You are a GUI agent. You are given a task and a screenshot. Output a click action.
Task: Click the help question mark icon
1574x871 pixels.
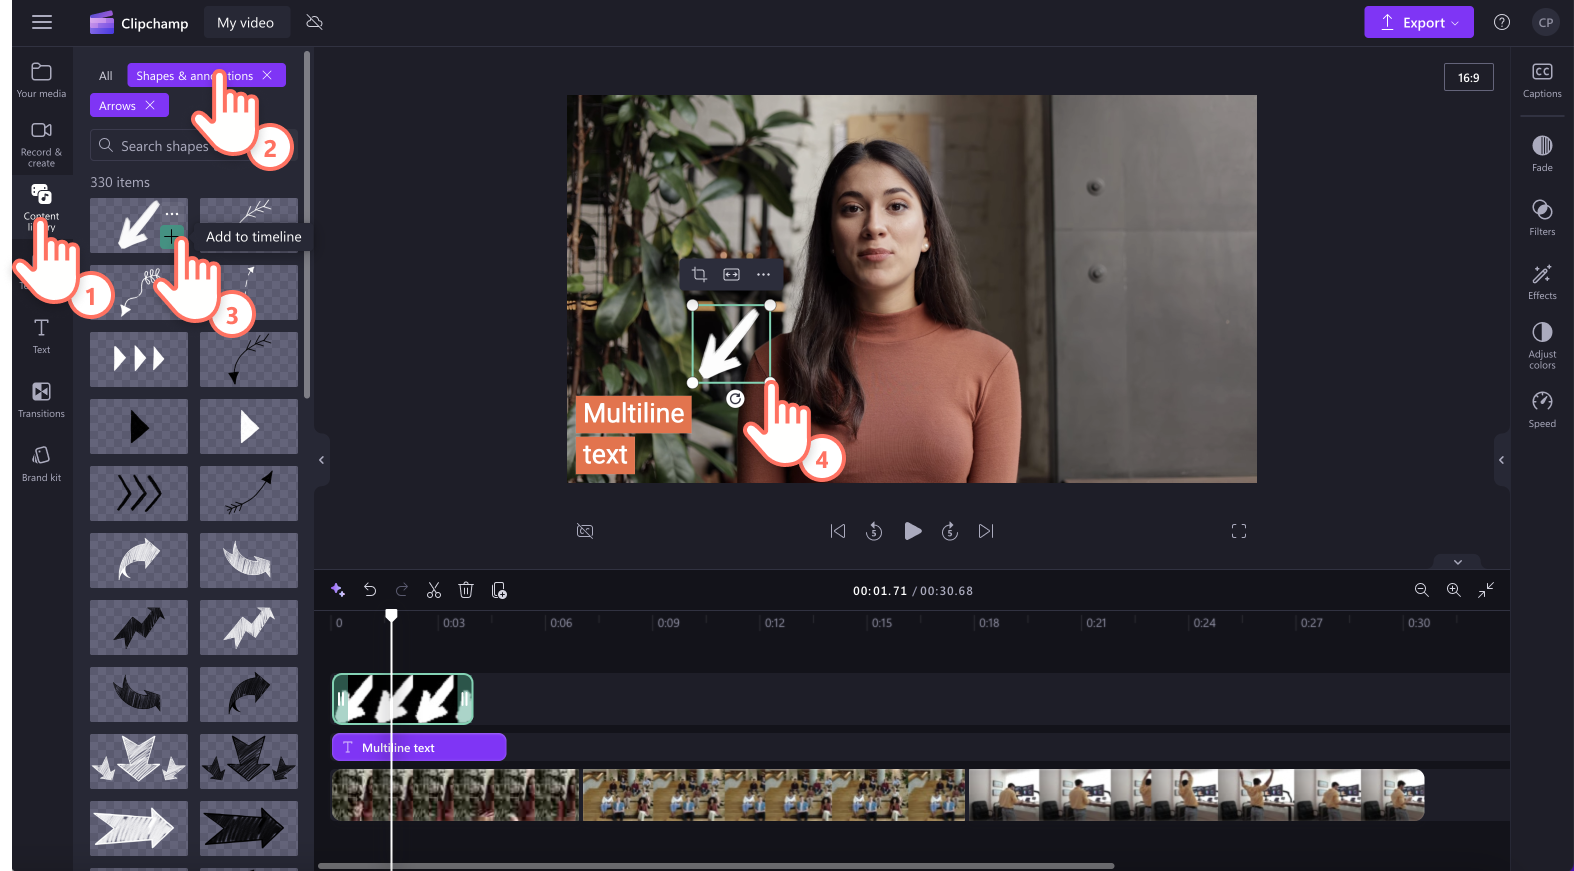click(1502, 22)
